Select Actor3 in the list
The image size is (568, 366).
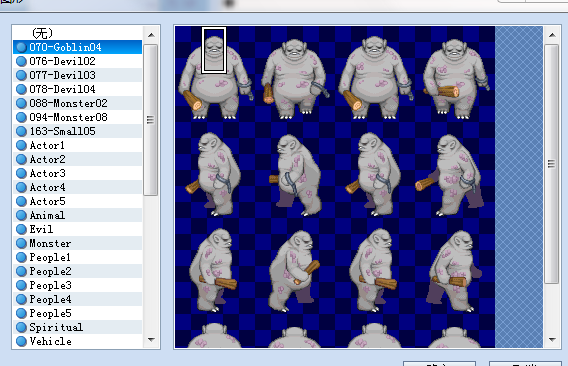click(78, 173)
